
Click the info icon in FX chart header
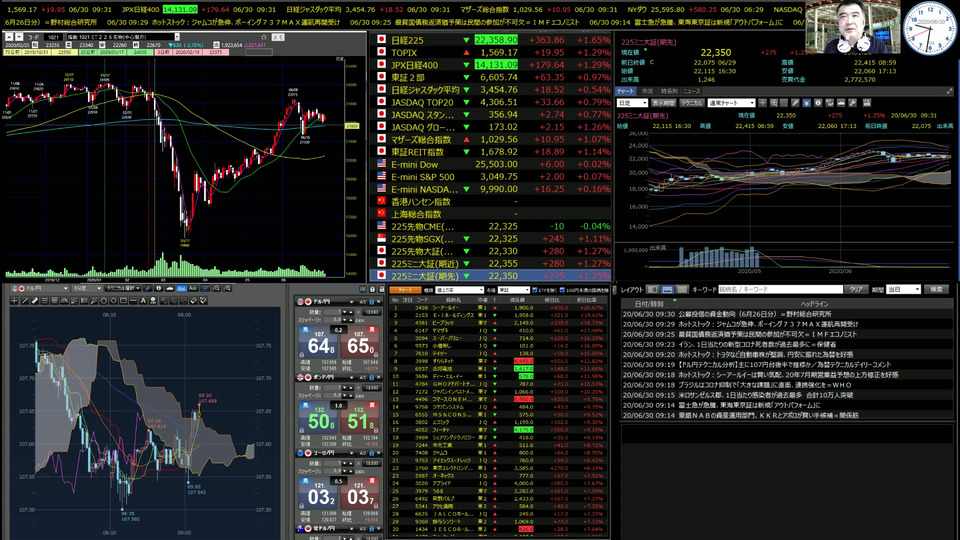pyautogui.click(x=159, y=288)
